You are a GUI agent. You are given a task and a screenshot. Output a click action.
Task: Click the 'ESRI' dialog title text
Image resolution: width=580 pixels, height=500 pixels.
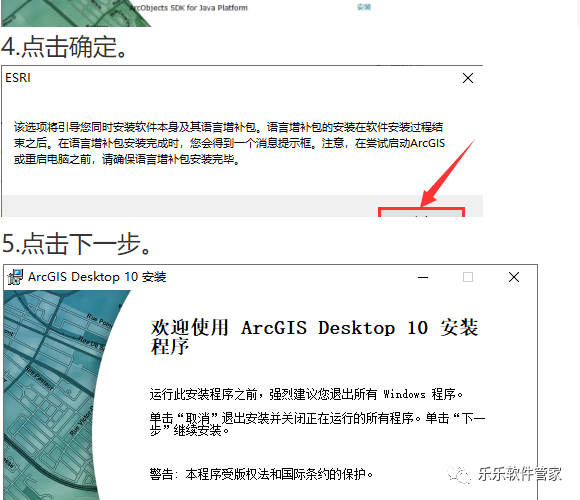coord(18,78)
